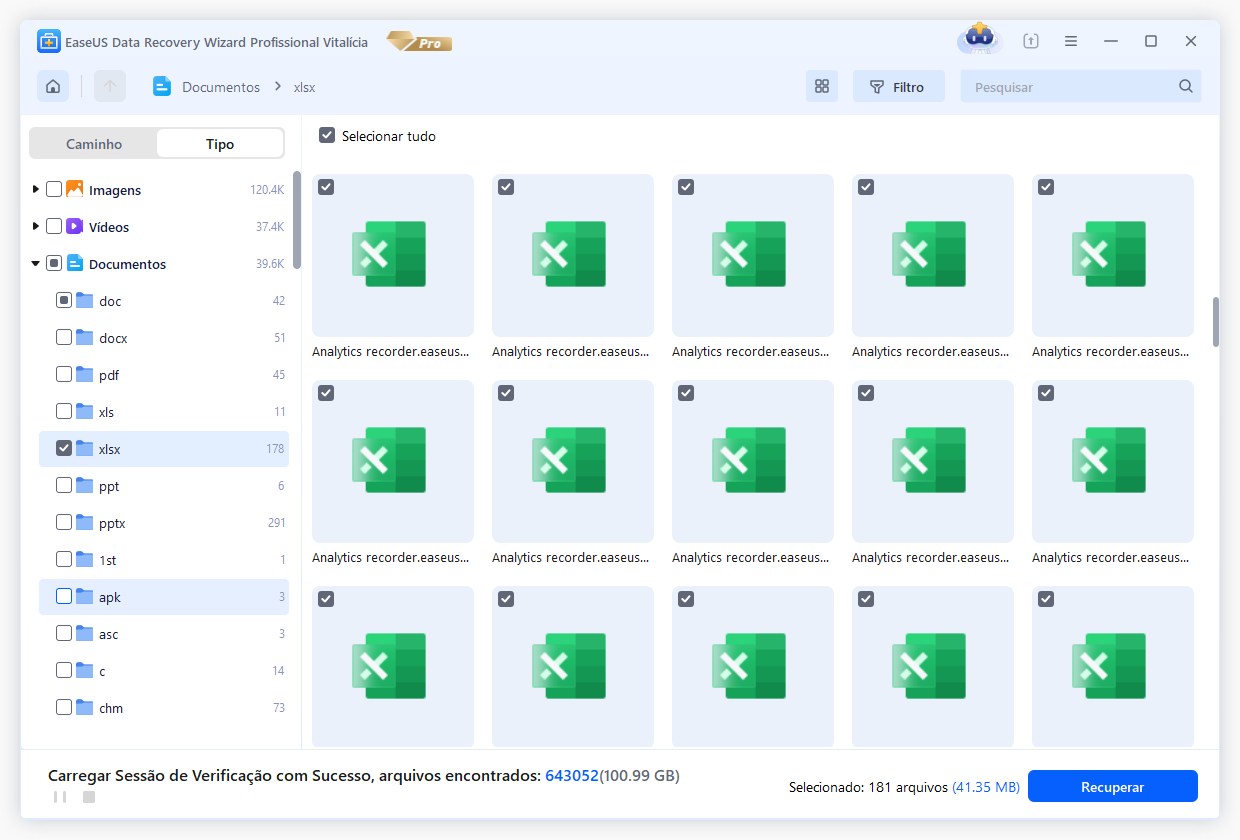Click the found files count 643052

coord(572,775)
